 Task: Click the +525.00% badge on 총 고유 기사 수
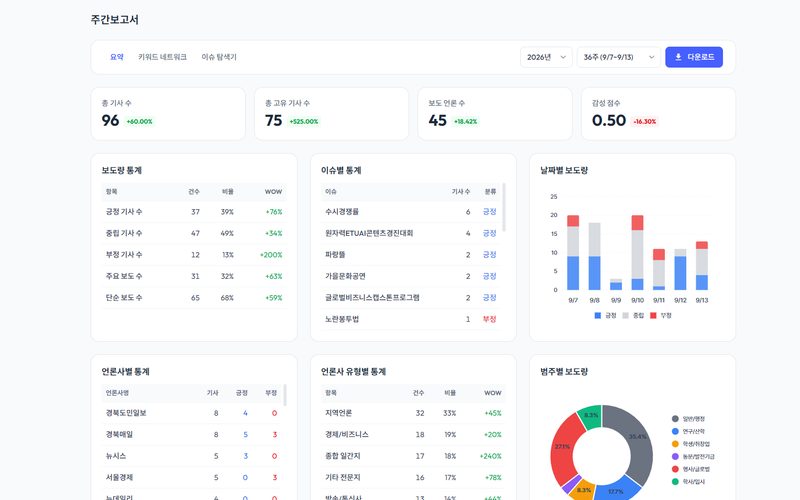point(304,121)
